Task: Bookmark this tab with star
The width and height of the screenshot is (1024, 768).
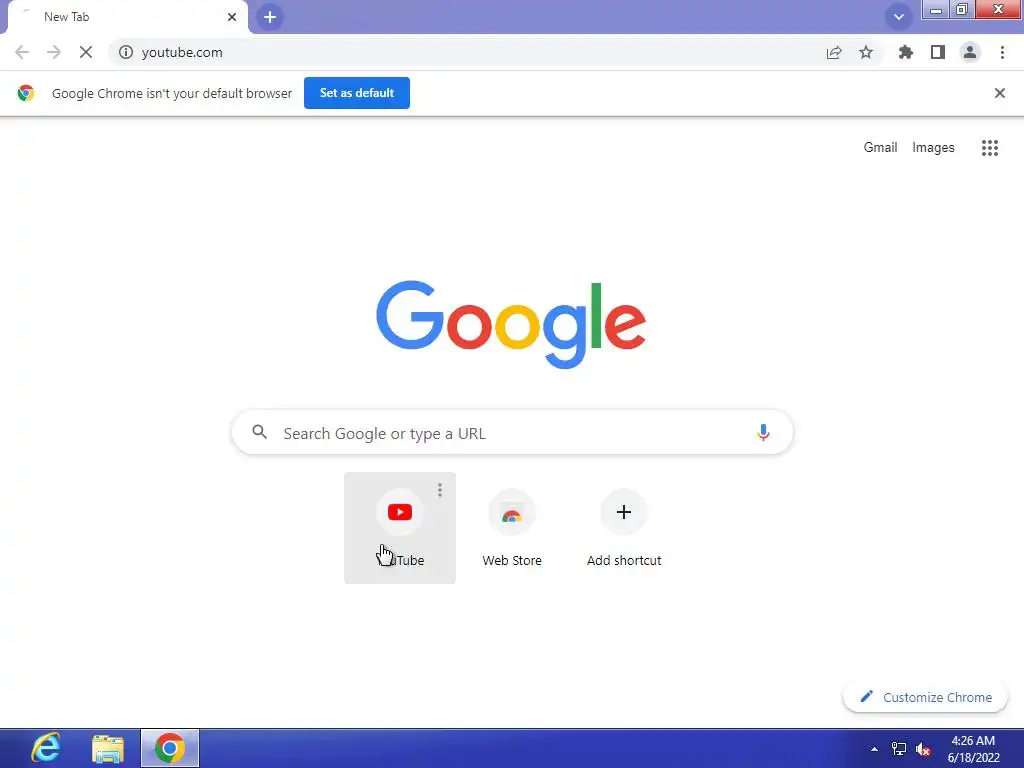Action: coord(866,52)
